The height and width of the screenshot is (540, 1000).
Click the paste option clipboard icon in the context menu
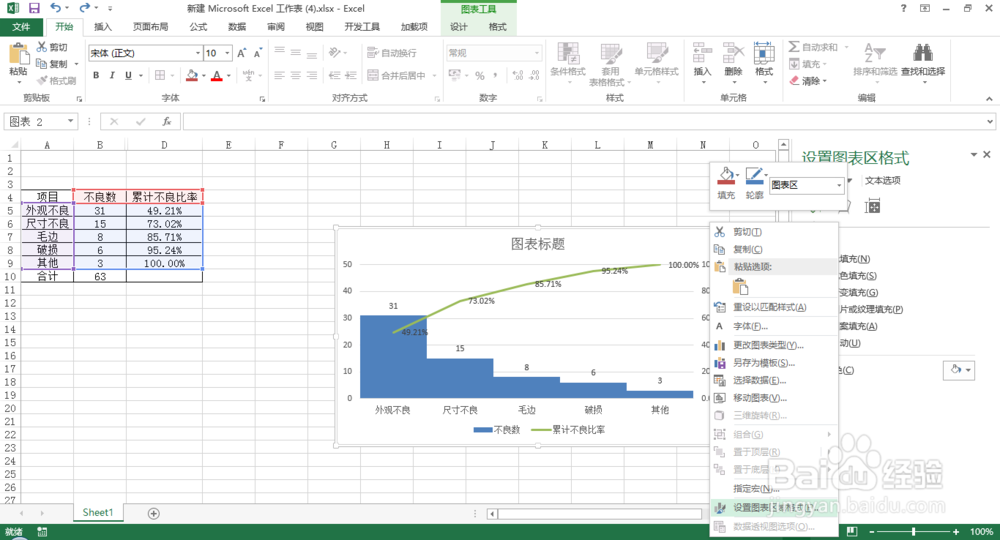click(x=740, y=286)
